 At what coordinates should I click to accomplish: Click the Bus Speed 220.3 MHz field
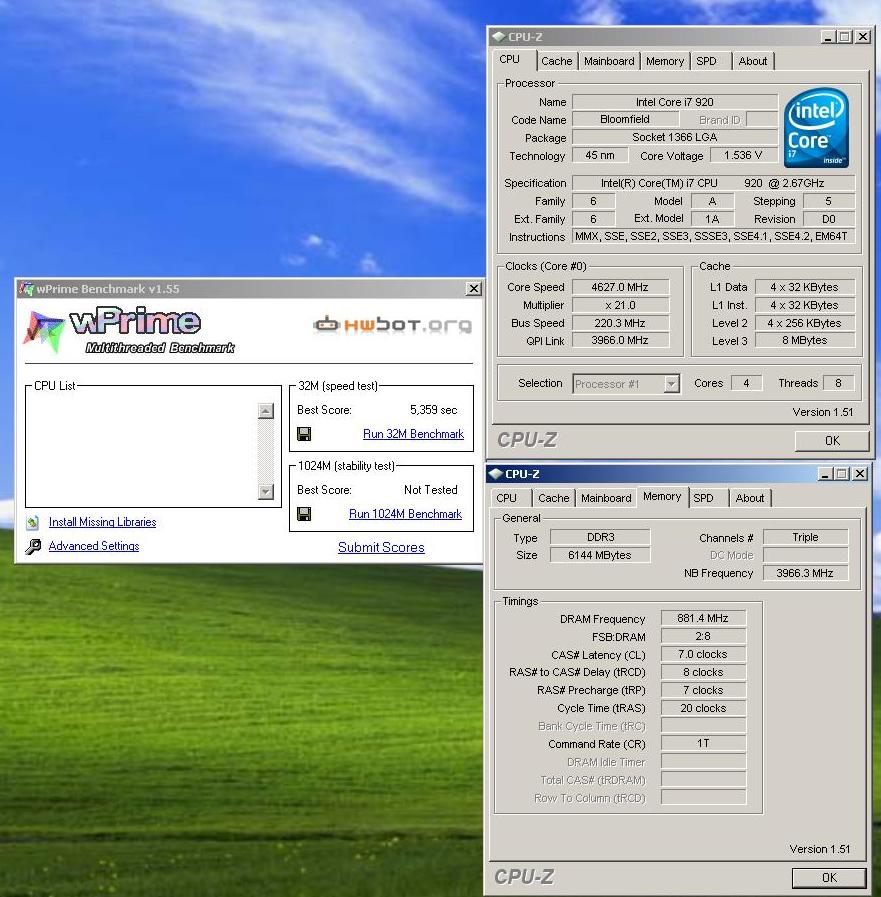click(620, 323)
